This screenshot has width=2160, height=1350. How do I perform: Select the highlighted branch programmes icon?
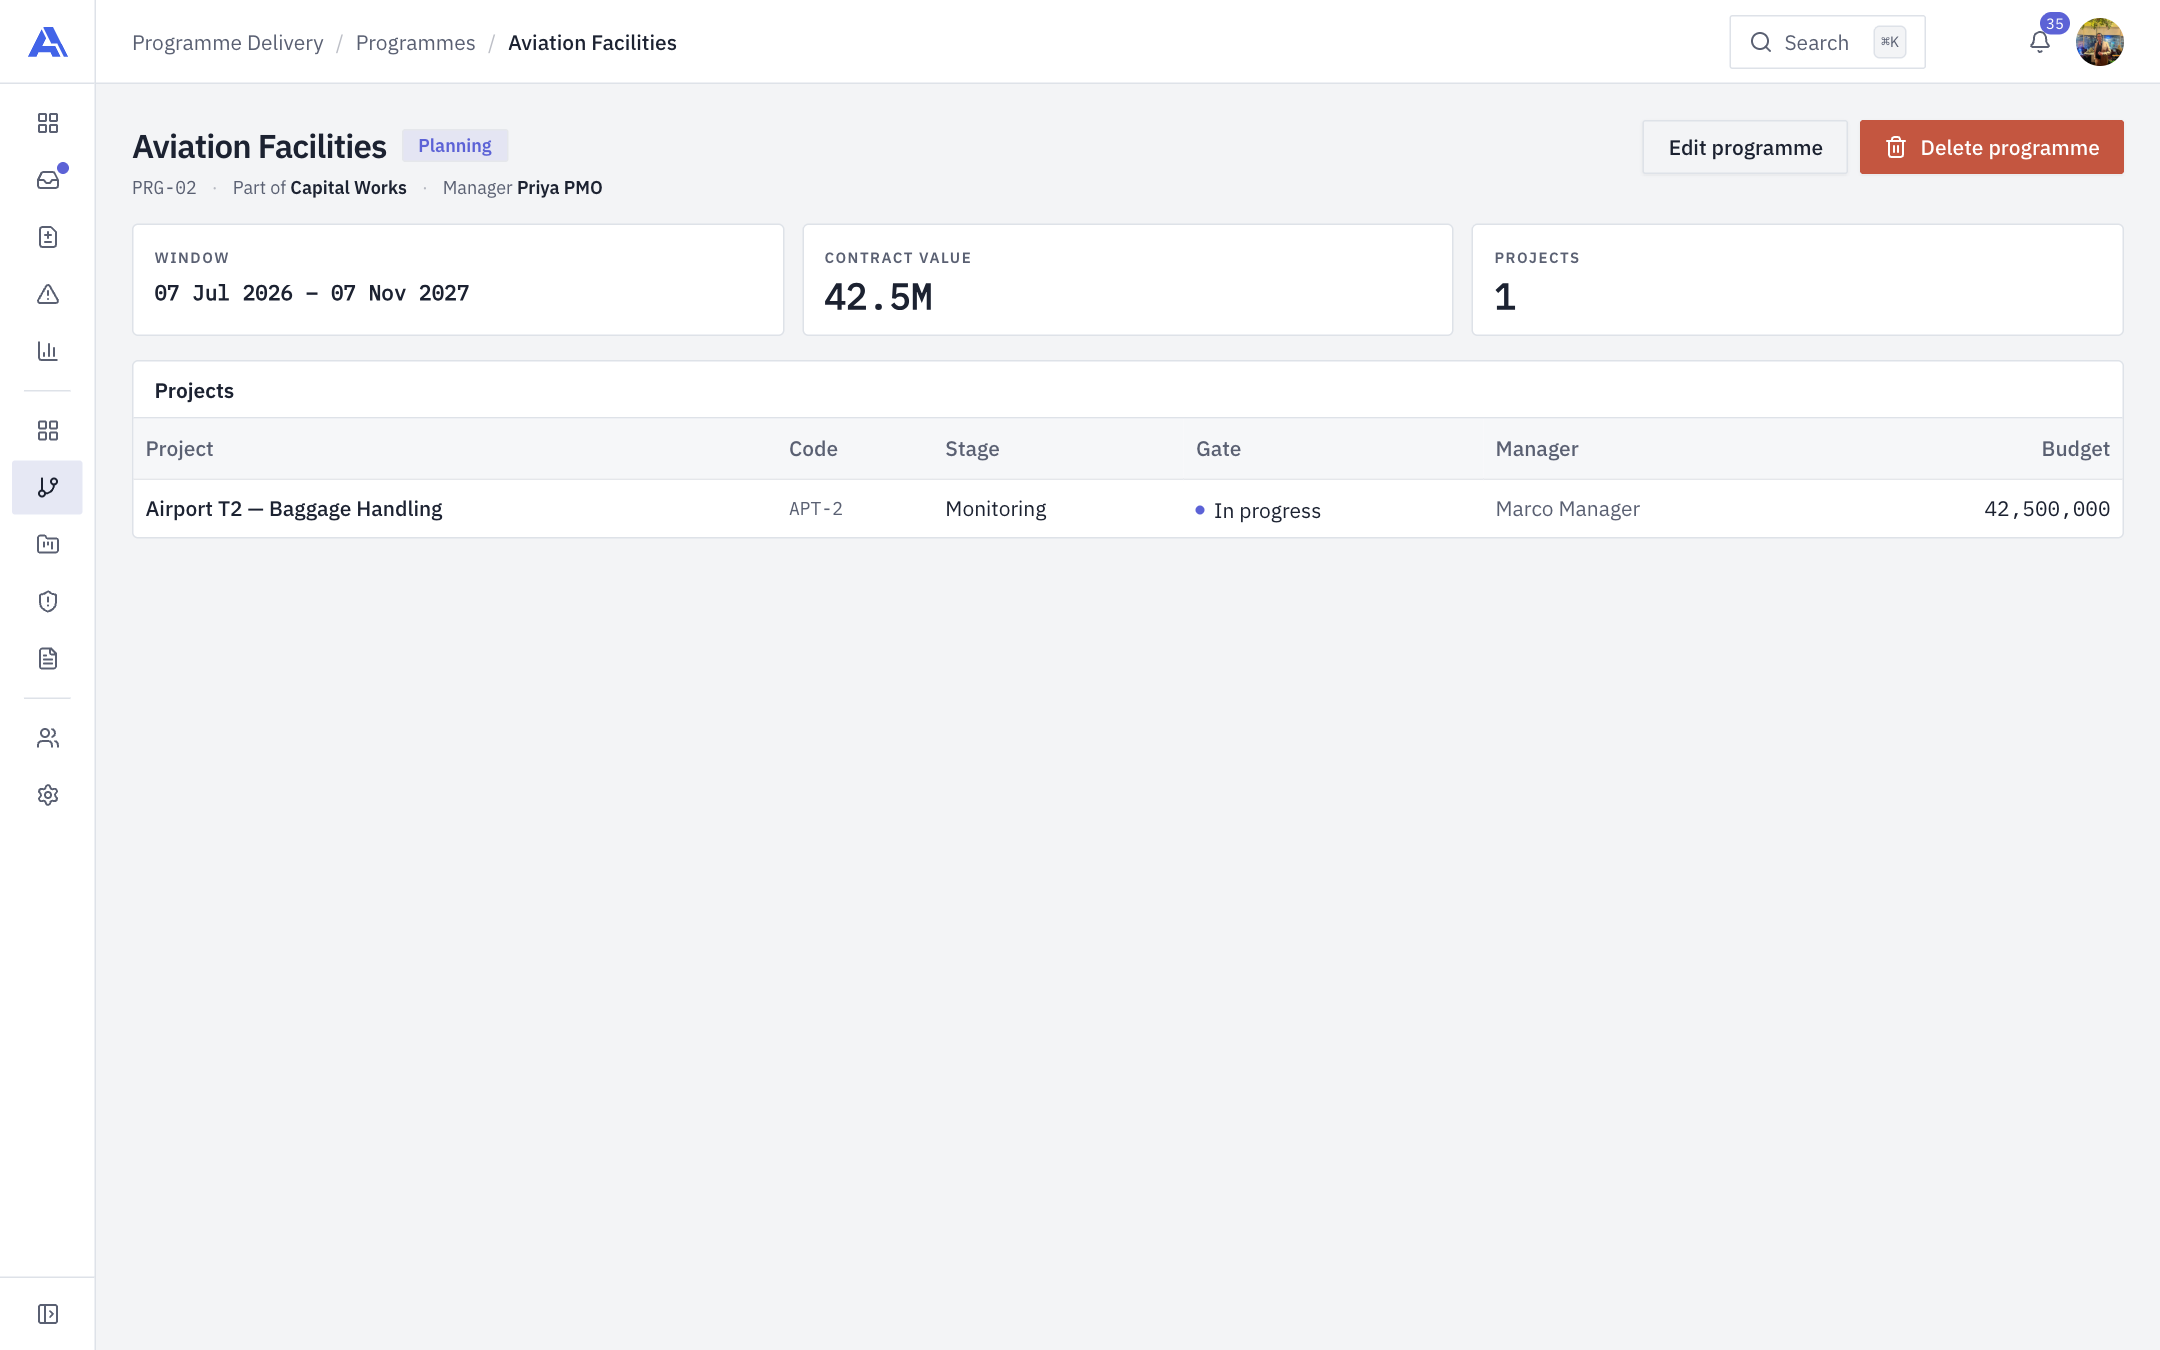click(x=47, y=487)
